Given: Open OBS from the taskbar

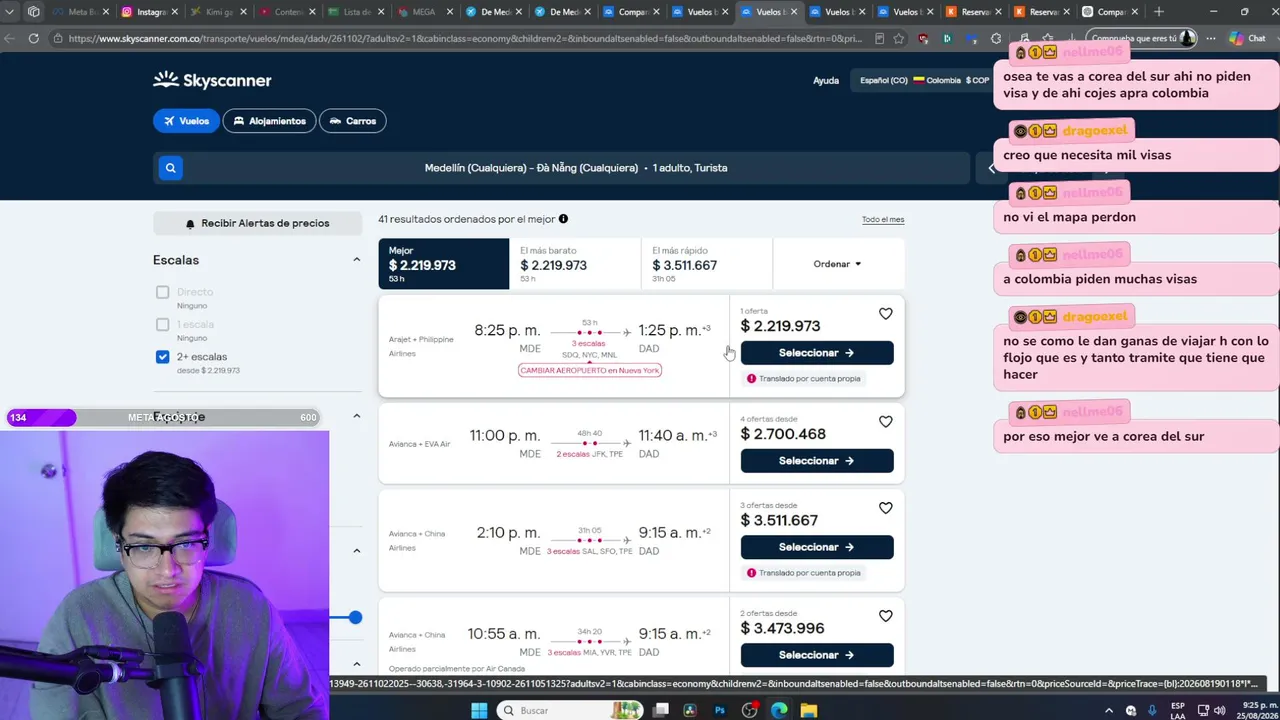Looking at the screenshot, I should [749, 710].
